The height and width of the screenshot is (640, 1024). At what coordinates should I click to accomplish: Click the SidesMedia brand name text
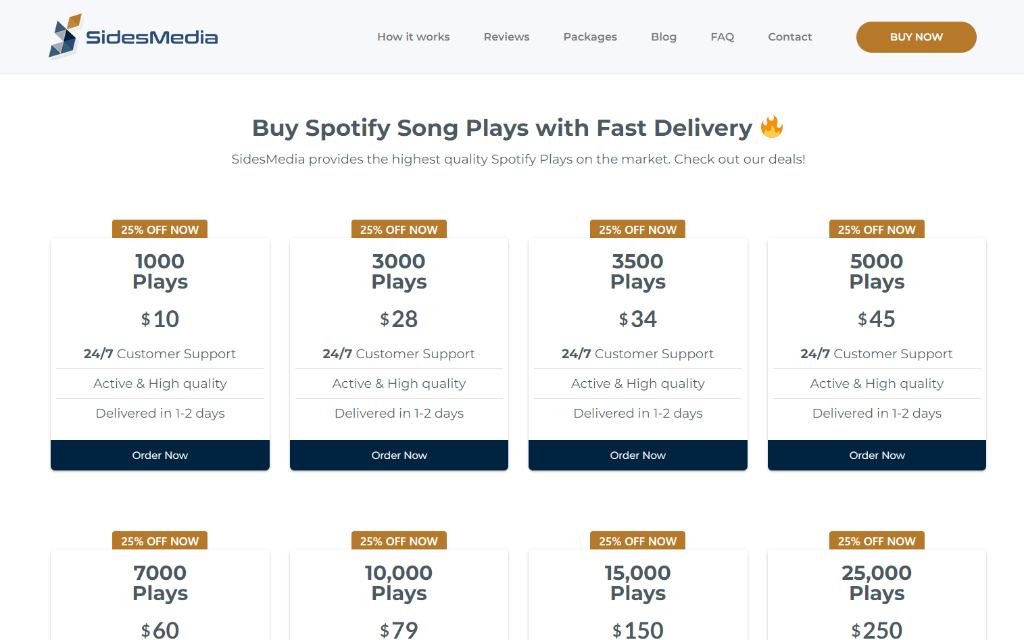152,38
